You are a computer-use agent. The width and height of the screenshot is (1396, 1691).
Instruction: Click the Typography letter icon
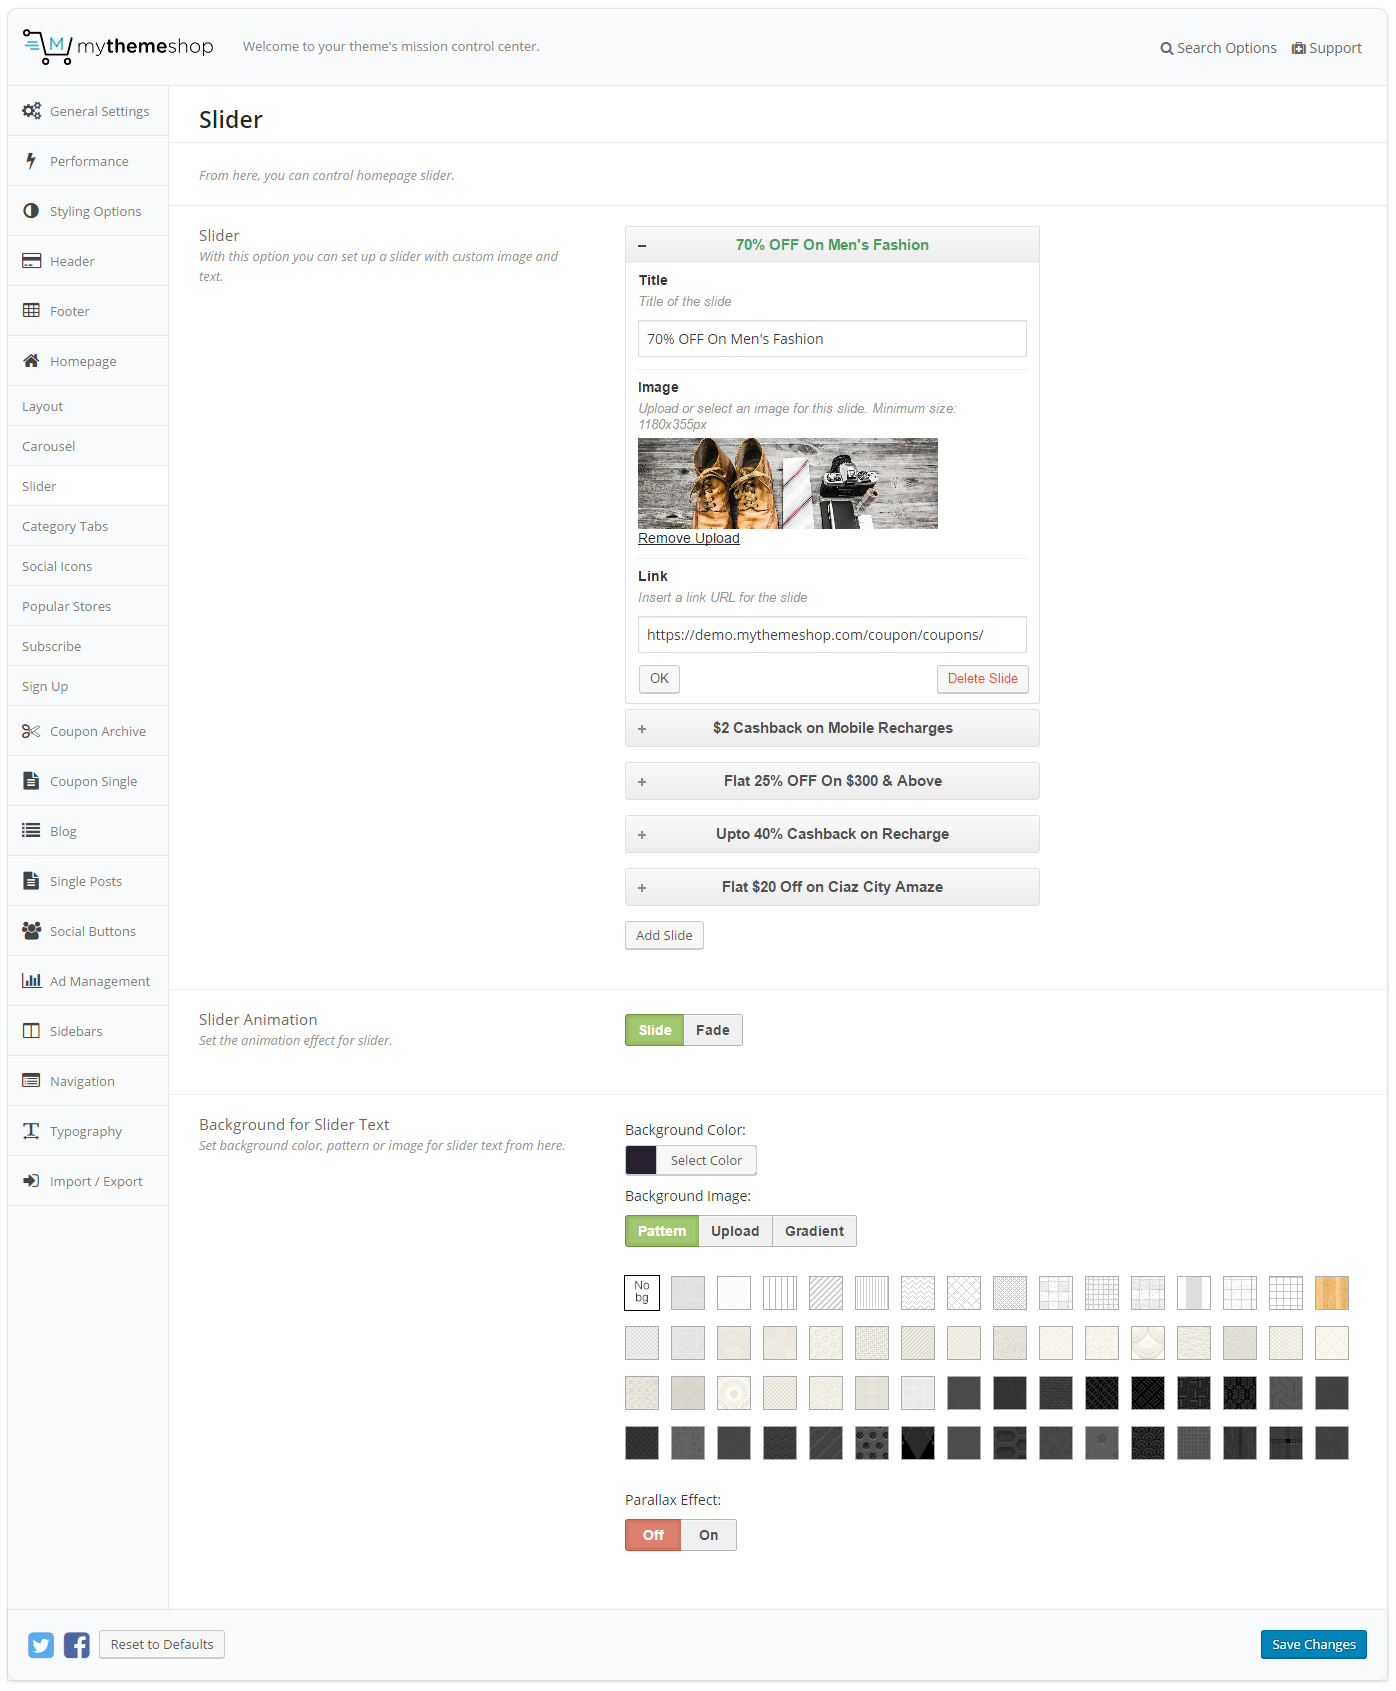[31, 1131]
